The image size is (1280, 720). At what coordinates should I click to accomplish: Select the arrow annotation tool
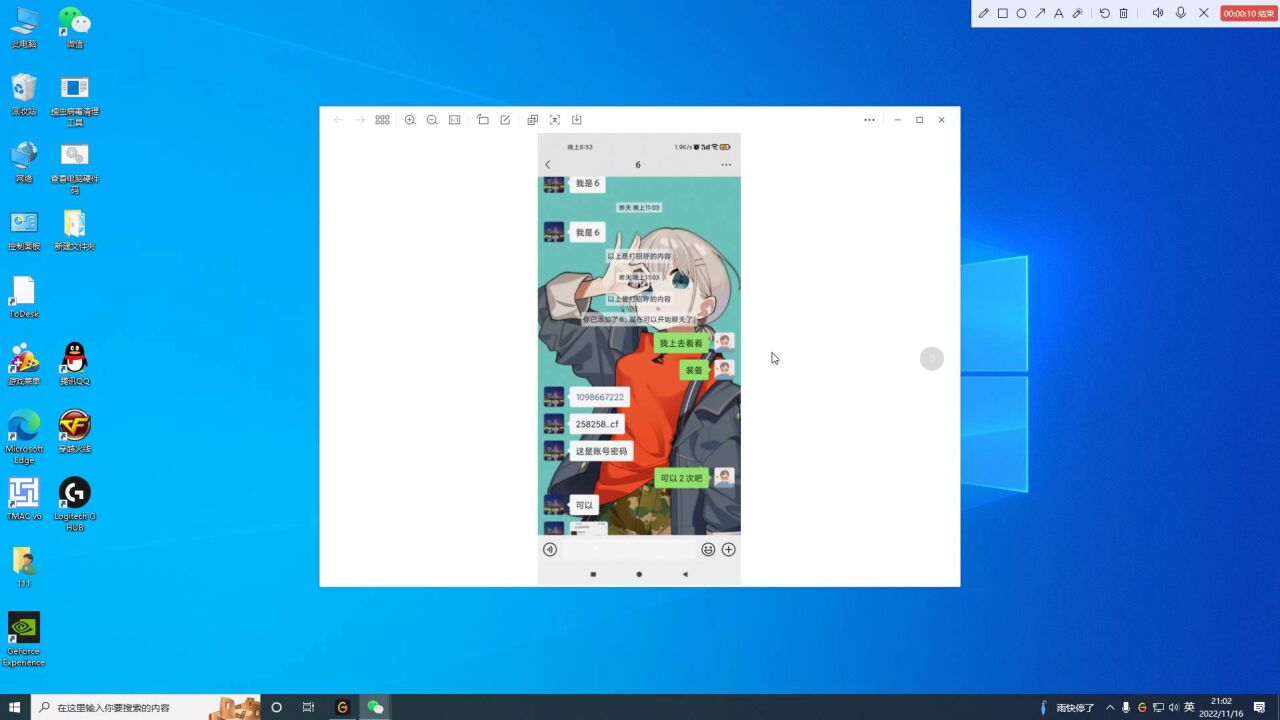point(1040,13)
